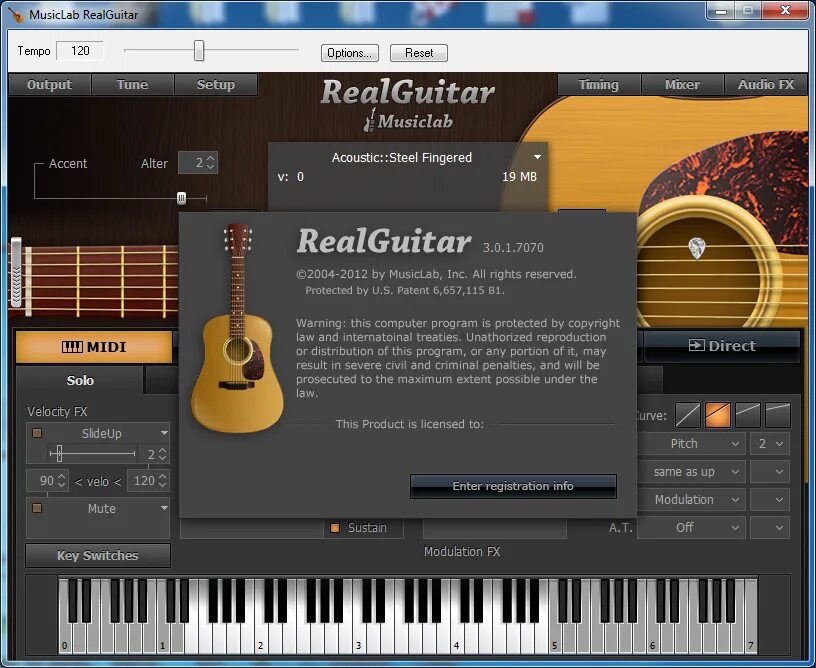This screenshot has width=816, height=668.
Task: Select the Solo tab
Action: pyautogui.click(x=80, y=380)
